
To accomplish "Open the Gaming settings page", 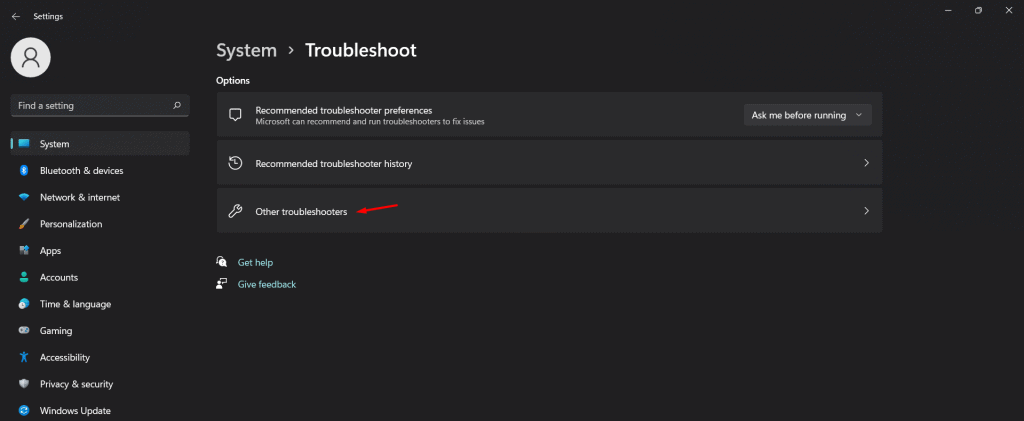I will [56, 331].
